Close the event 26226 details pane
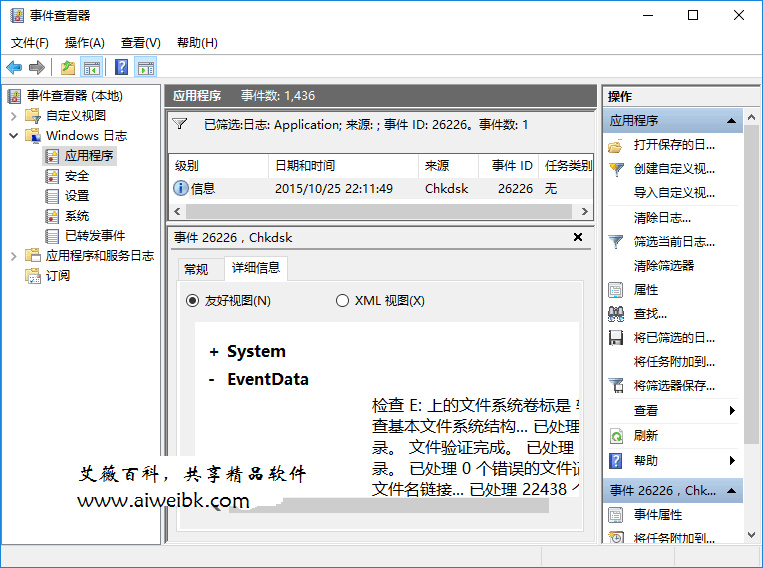This screenshot has width=763, height=568. coord(578,237)
